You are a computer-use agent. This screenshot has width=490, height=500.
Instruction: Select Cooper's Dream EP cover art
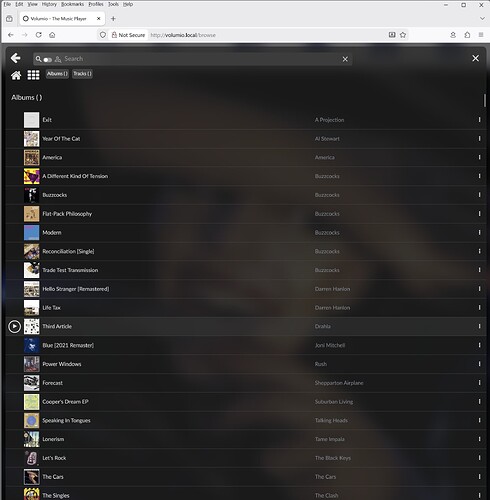click(31, 402)
